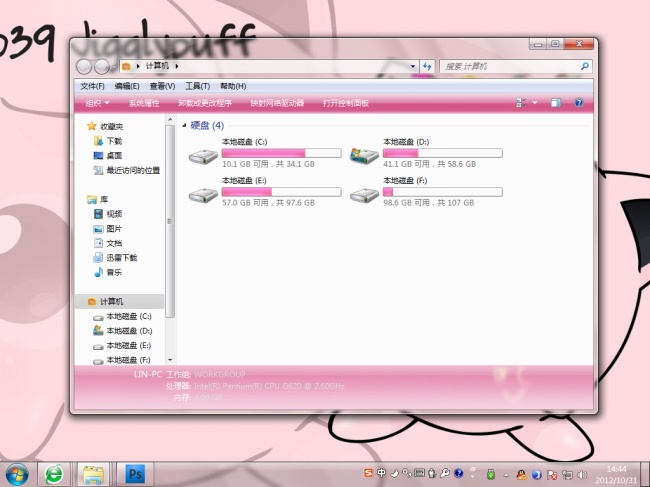Open the E: drive icon in the main pane
Image resolution: width=650 pixels, height=487 pixels.
pyautogui.click(x=203, y=195)
